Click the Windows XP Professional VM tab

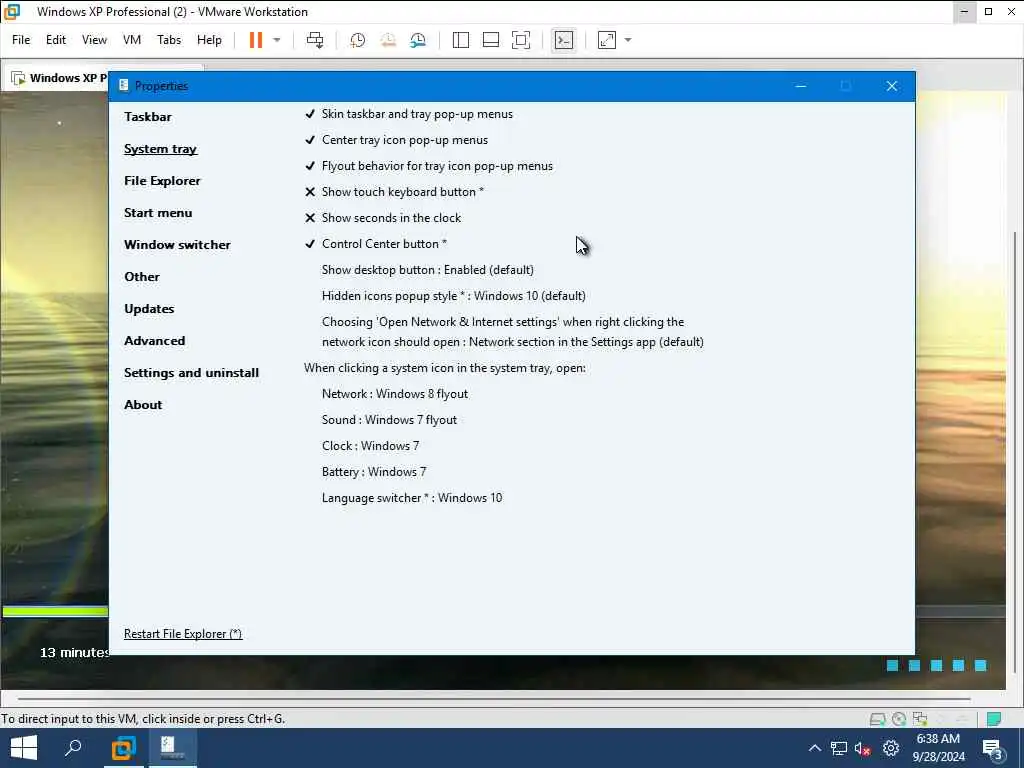[x=60, y=78]
